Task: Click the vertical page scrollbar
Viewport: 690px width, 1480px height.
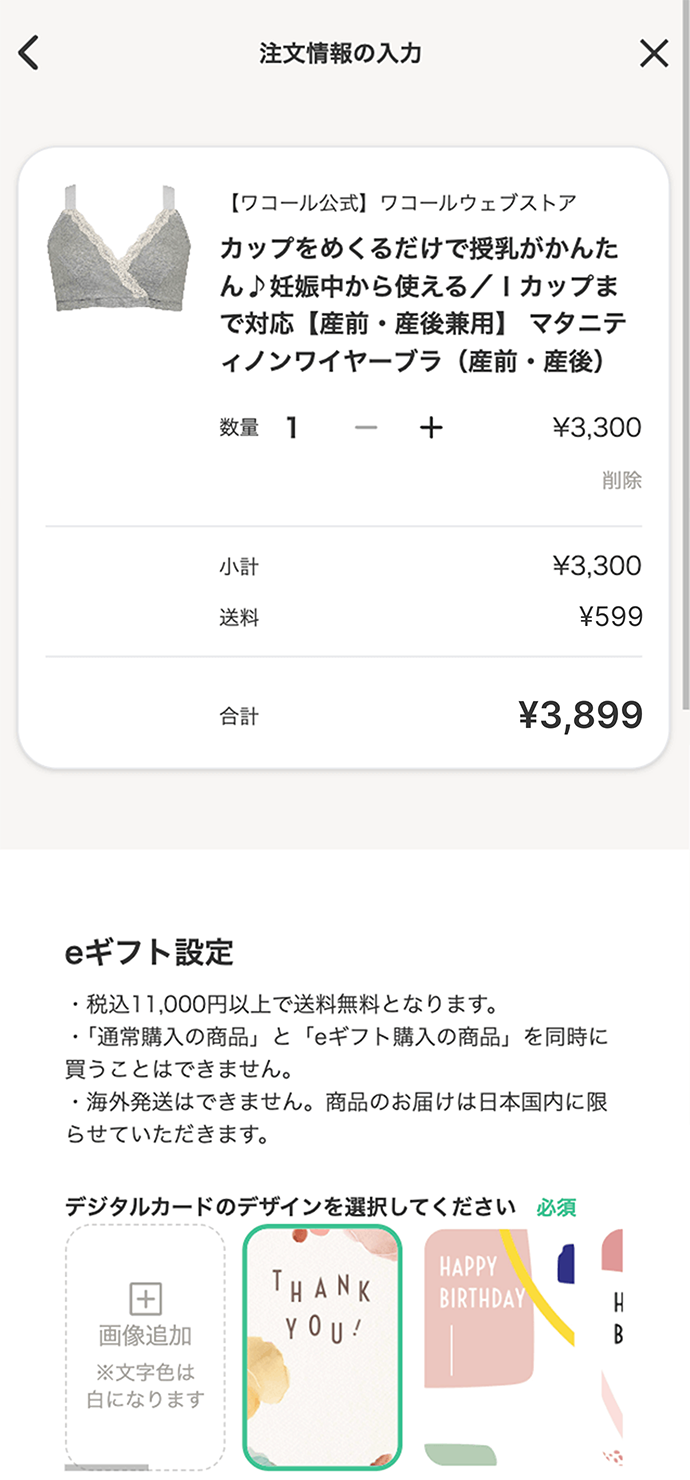Action: (685, 350)
